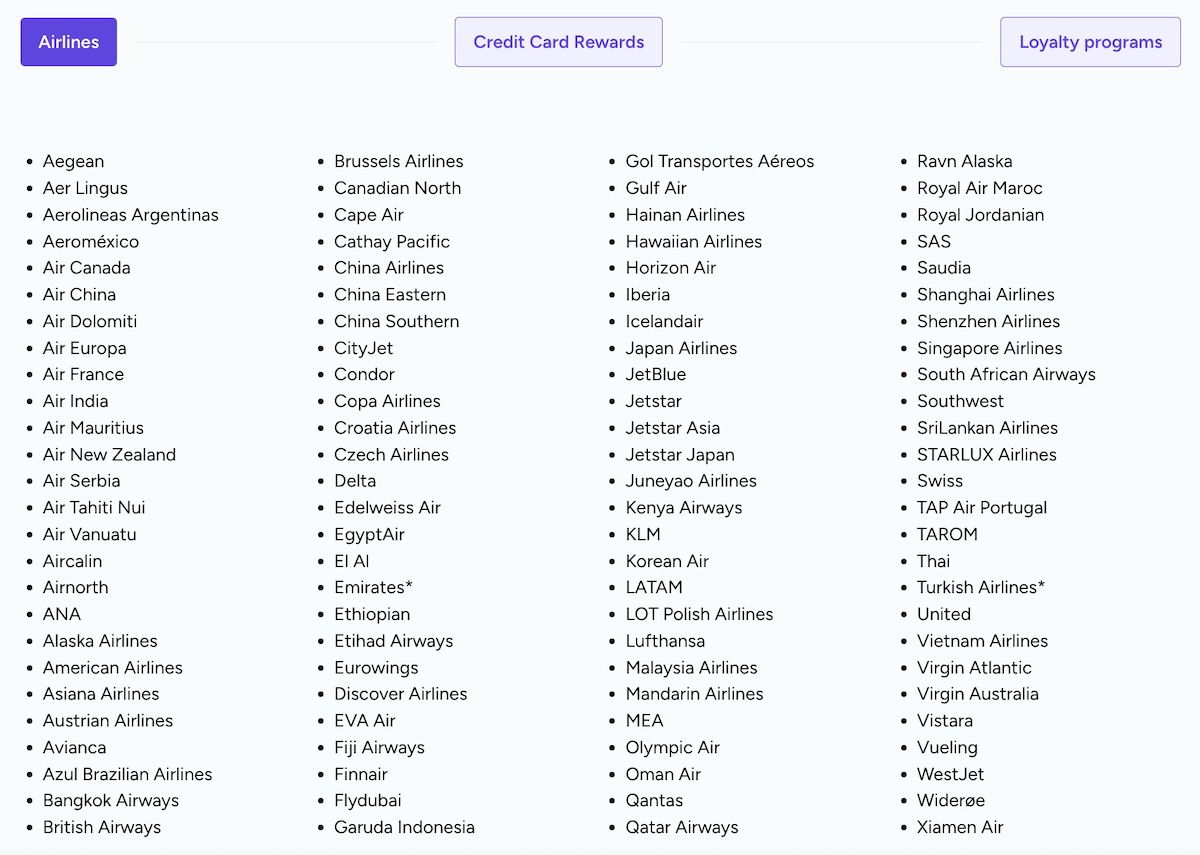Select Garuda Indonesia entry
This screenshot has height=855, width=1200.
coord(404,827)
